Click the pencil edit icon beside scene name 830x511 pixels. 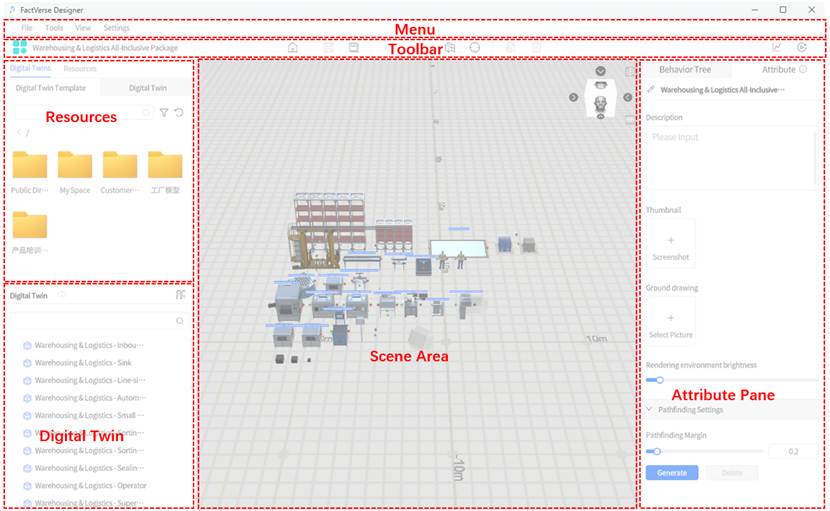[652, 90]
